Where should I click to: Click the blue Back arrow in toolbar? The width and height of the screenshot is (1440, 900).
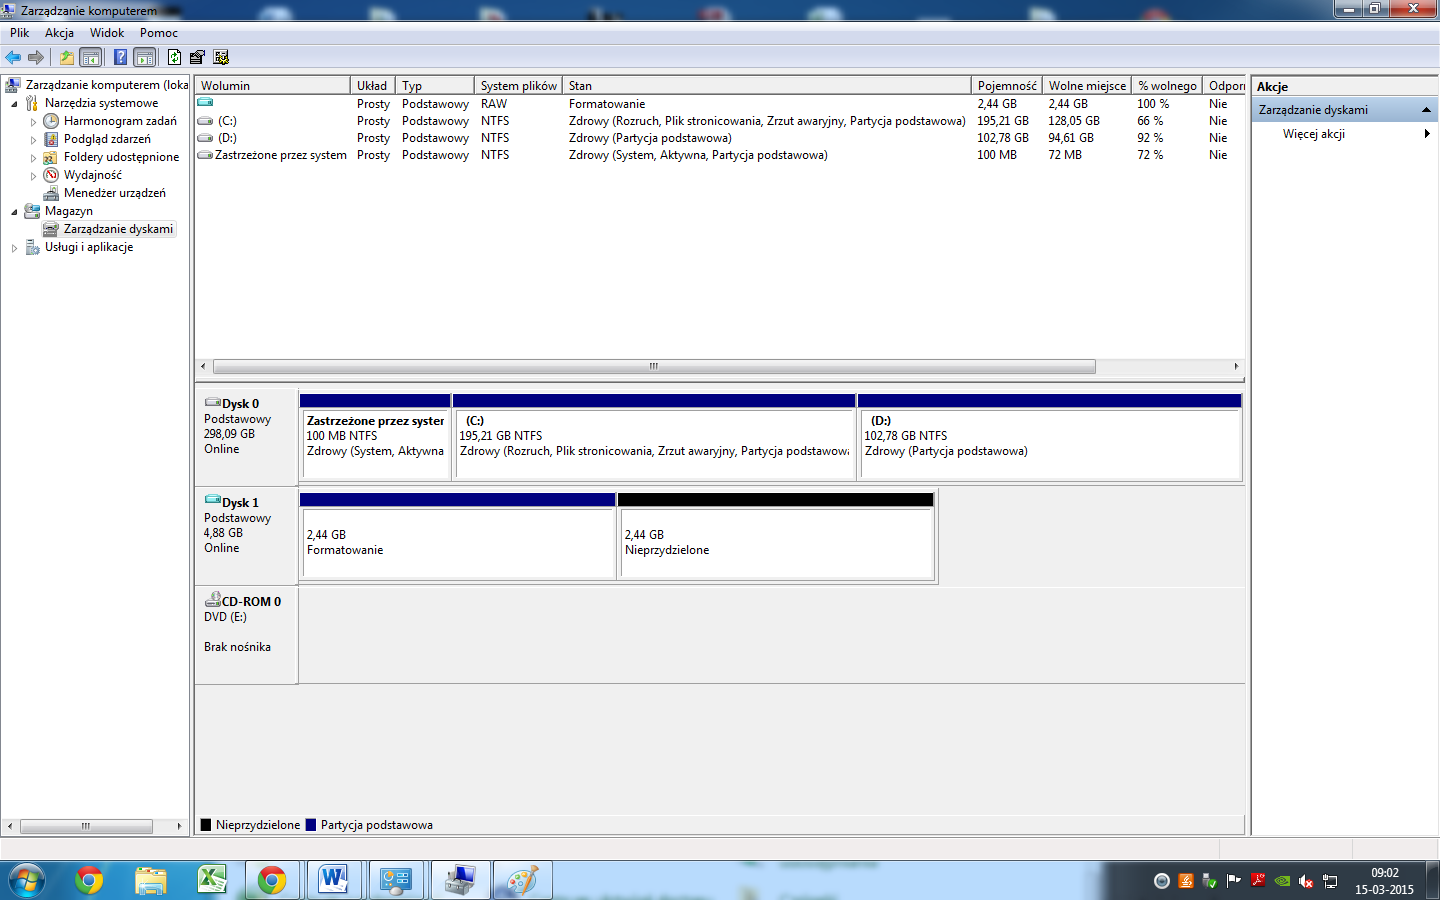pos(13,57)
